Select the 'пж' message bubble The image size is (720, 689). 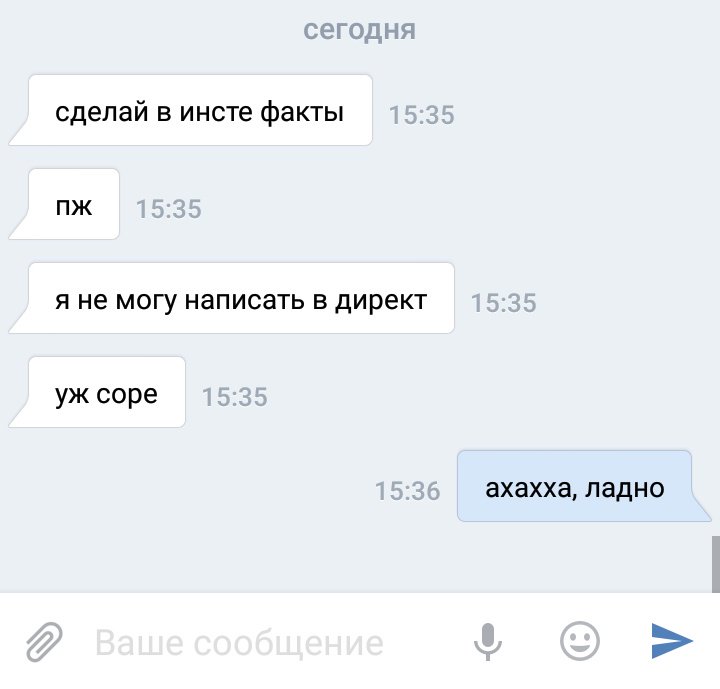pyautogui.click(x=64, y=204)
